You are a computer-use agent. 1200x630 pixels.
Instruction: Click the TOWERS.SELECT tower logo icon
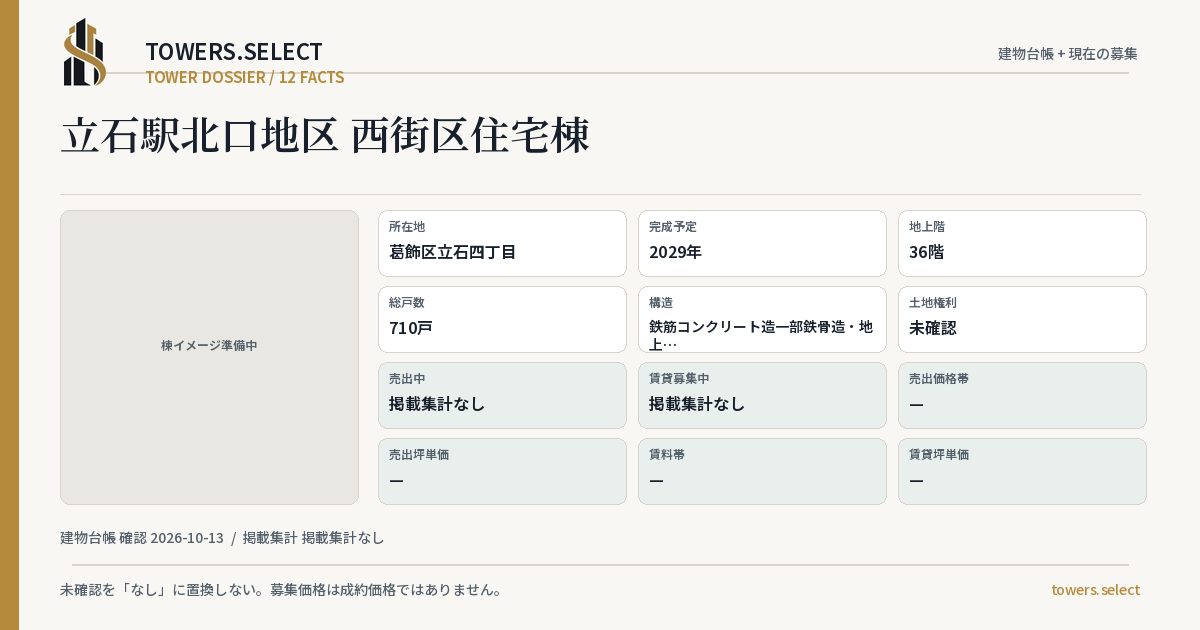(x=85, y=52)
